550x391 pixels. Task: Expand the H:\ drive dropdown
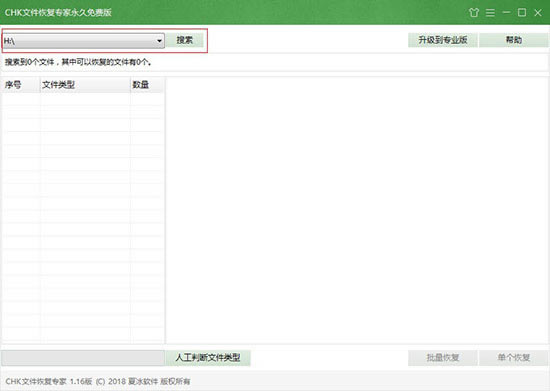159,41
